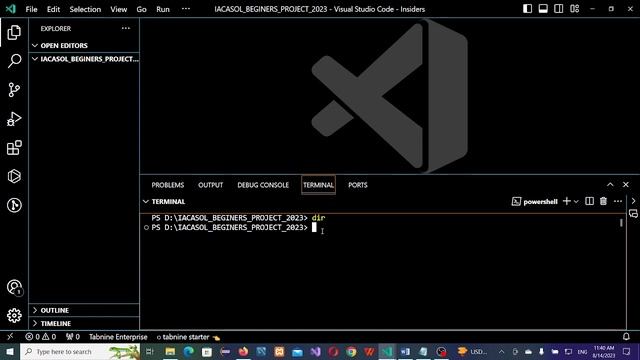This screenshot has height=360, width=640.
Task: Open the Explorer view in activity bar
Action: click(14, 33)
